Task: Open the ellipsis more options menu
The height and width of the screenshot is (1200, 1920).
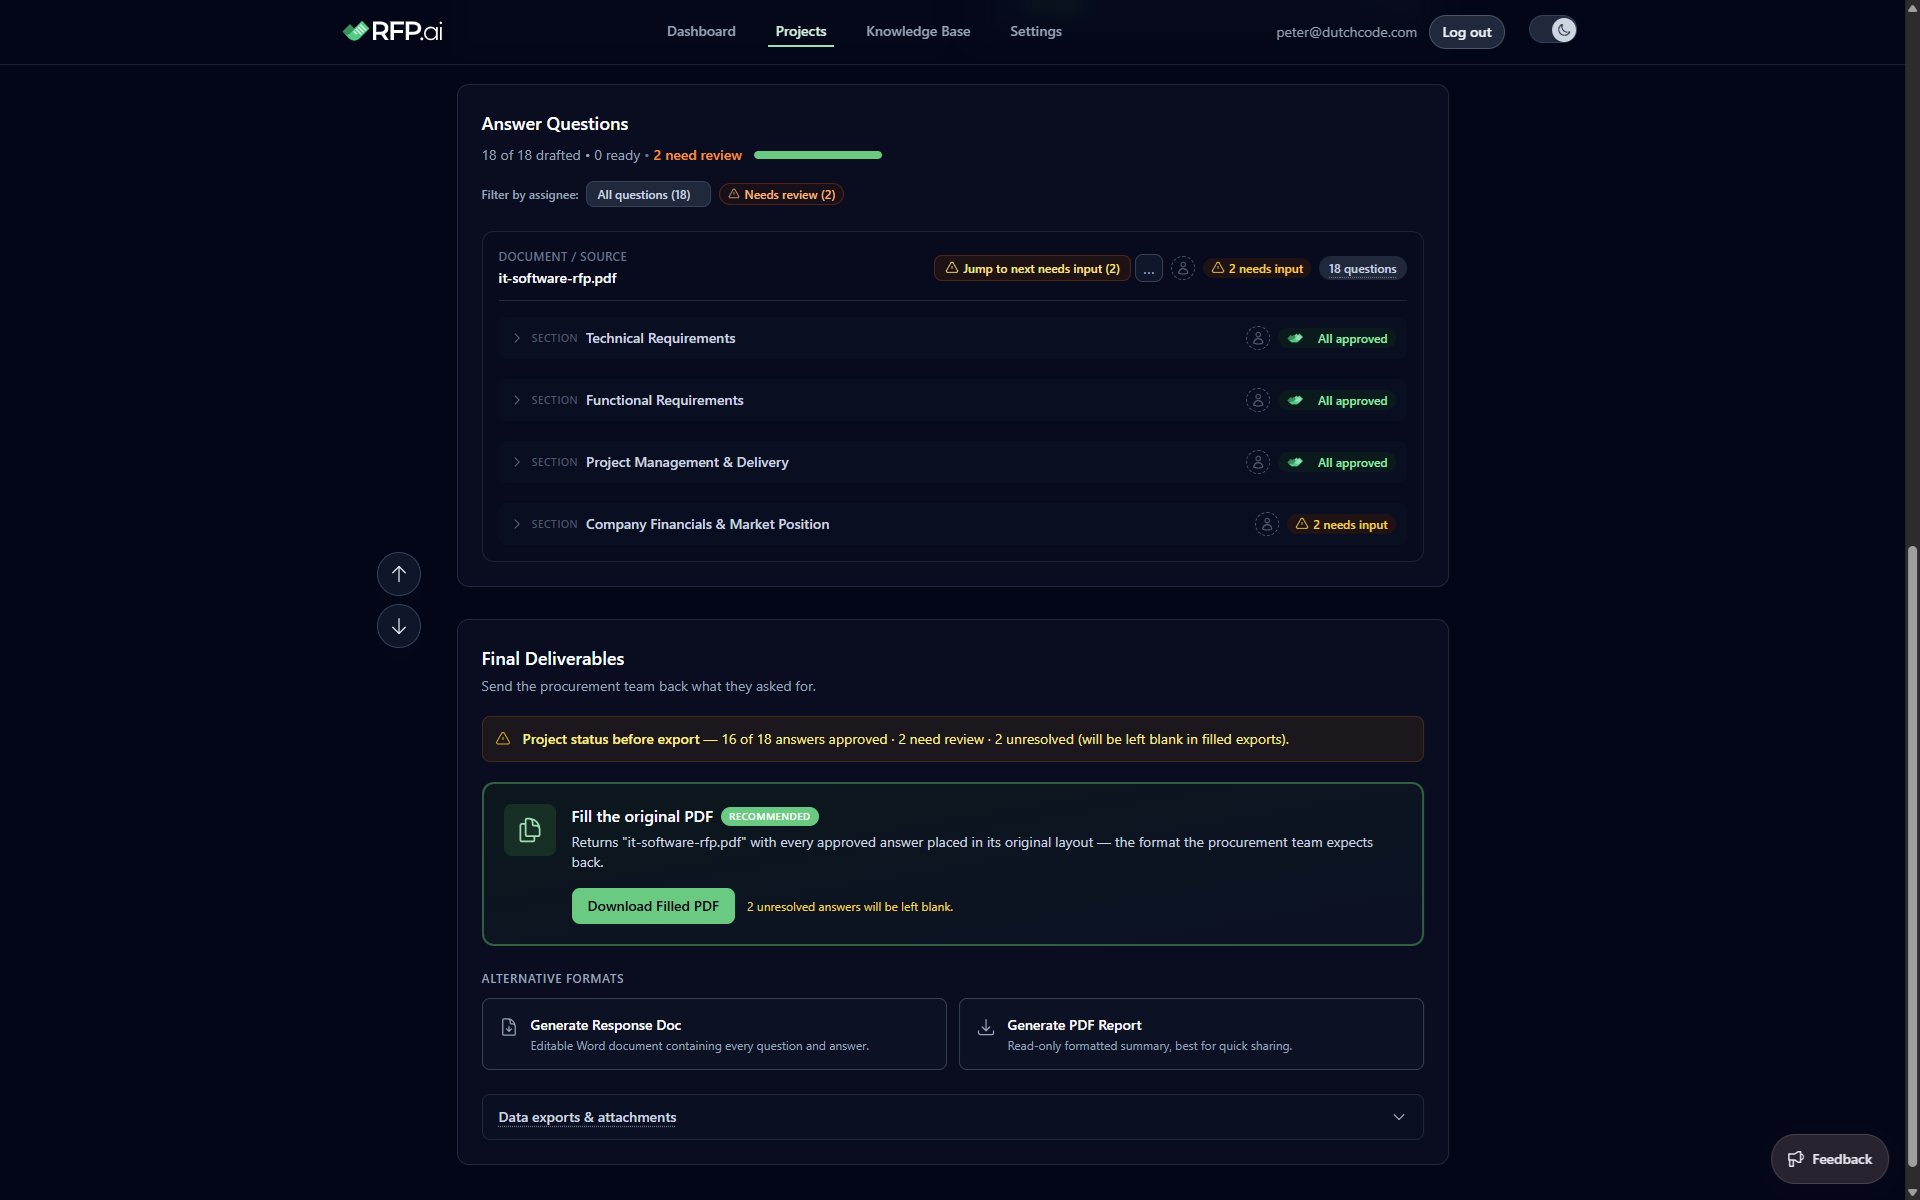Action: pos(1149,268)
